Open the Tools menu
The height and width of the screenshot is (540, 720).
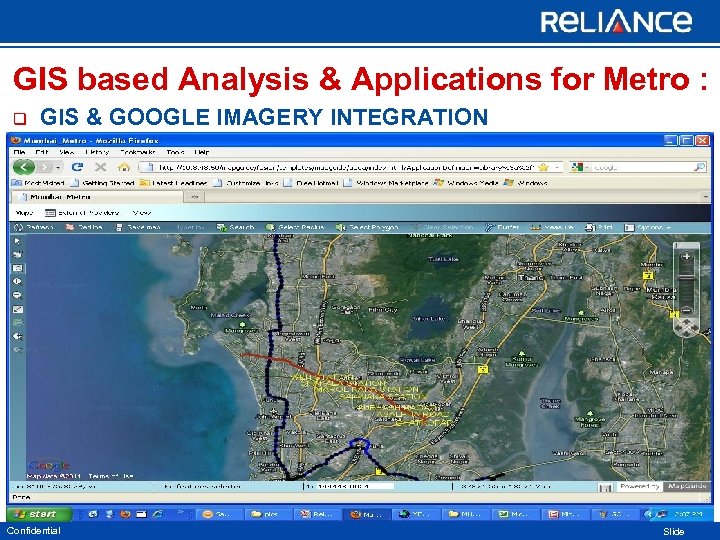(x=175, y=152)
